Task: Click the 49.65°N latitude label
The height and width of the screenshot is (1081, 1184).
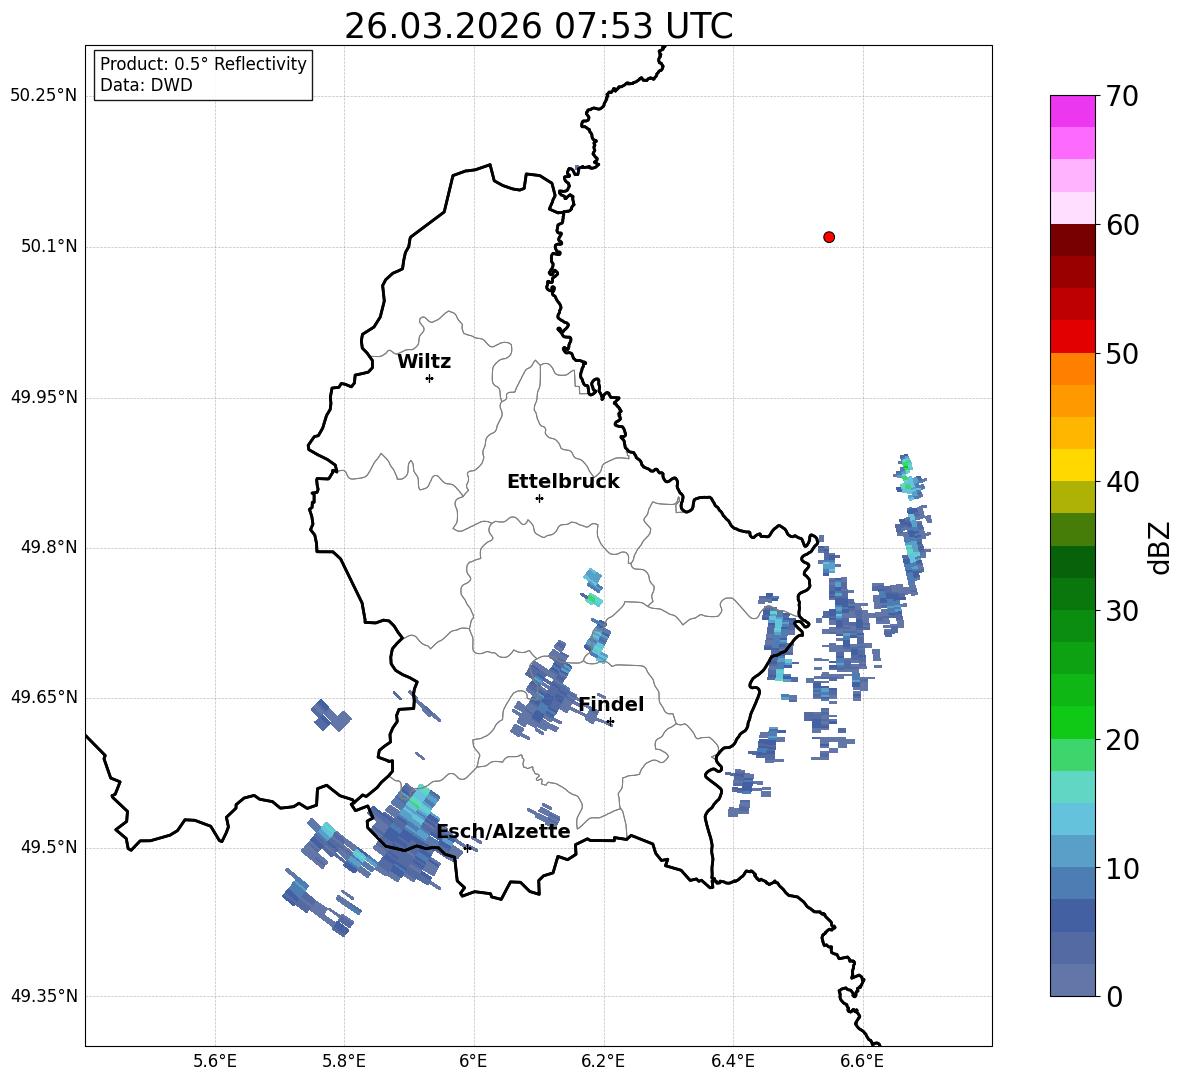Action: tap(44, 697)
